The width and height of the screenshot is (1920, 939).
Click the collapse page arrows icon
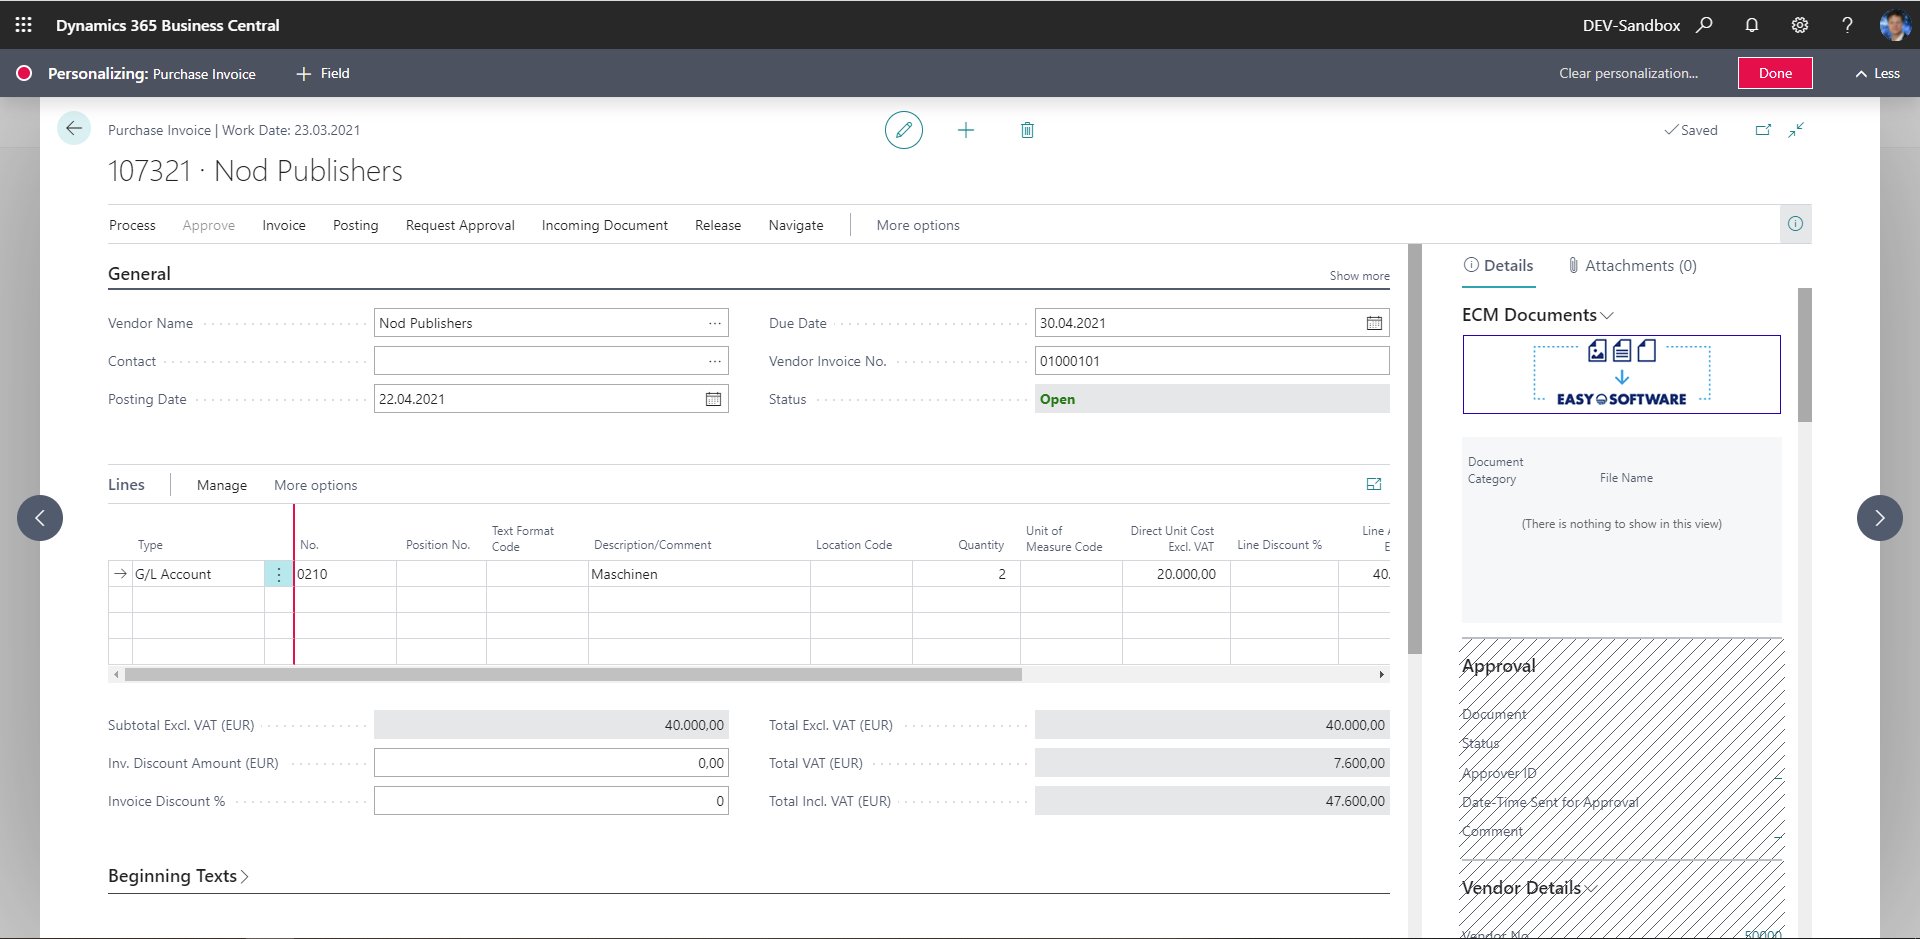click(1797, 130)
